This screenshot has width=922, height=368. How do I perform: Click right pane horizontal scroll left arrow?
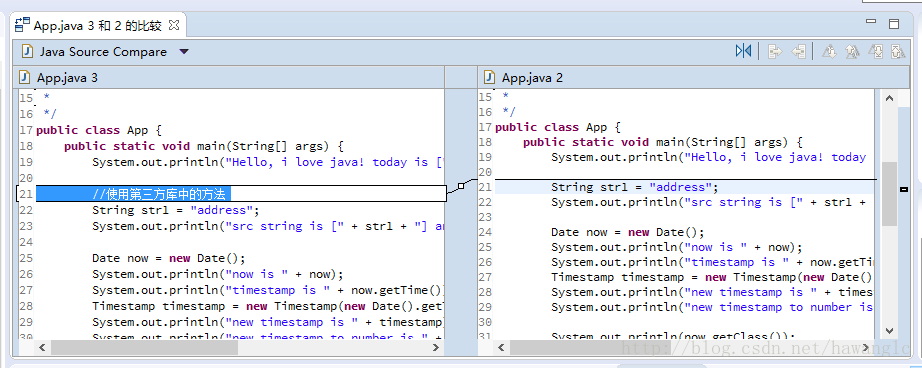point(502,348)
